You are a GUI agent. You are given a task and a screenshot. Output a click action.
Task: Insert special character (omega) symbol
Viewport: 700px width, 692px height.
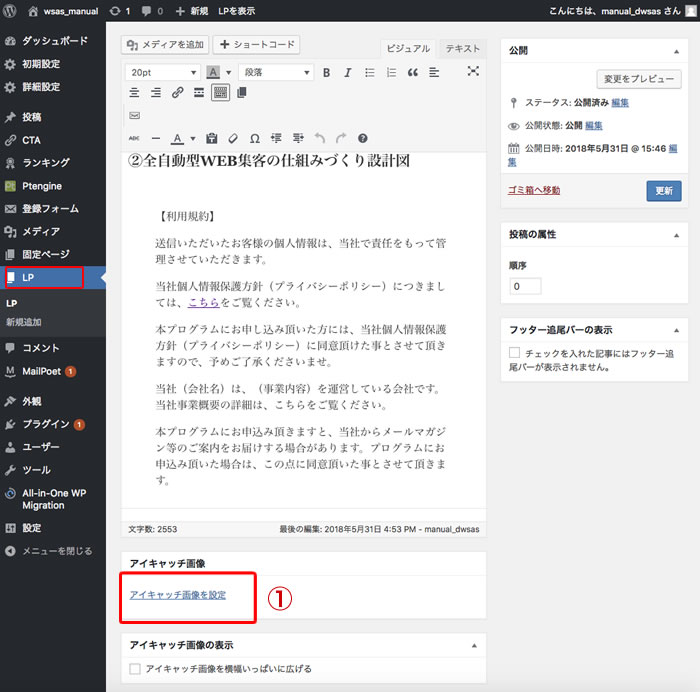[254, 138]
